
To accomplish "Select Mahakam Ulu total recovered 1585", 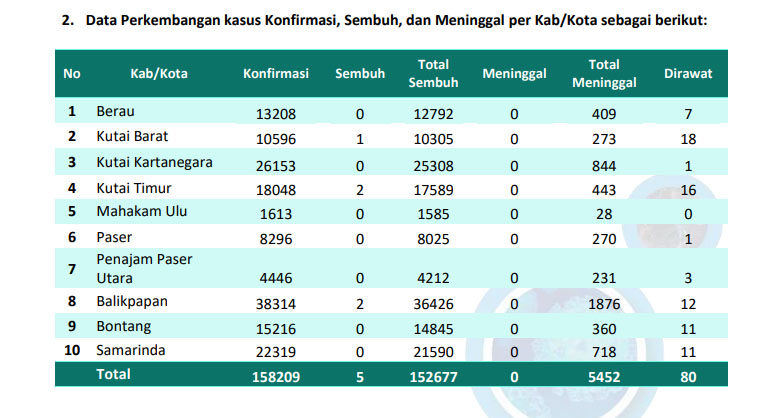I will tap(433, 214).
